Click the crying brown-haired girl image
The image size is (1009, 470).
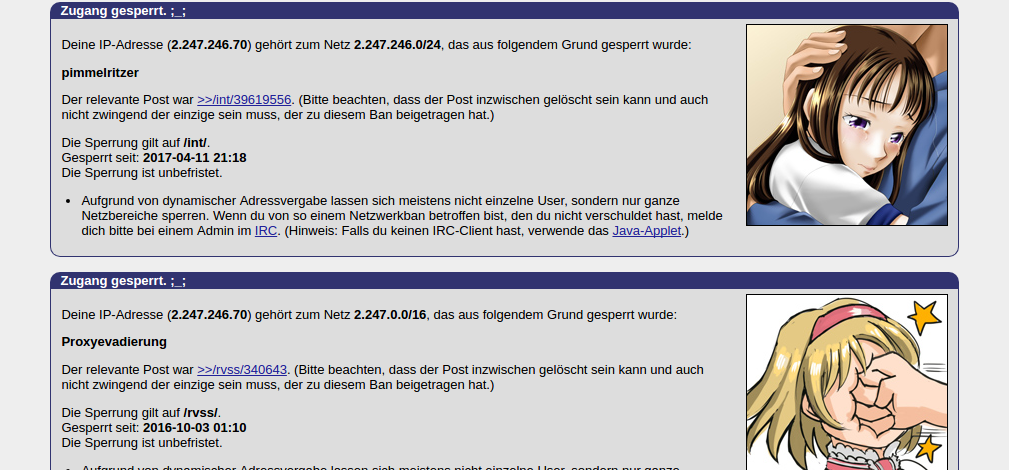coord(847,125)
